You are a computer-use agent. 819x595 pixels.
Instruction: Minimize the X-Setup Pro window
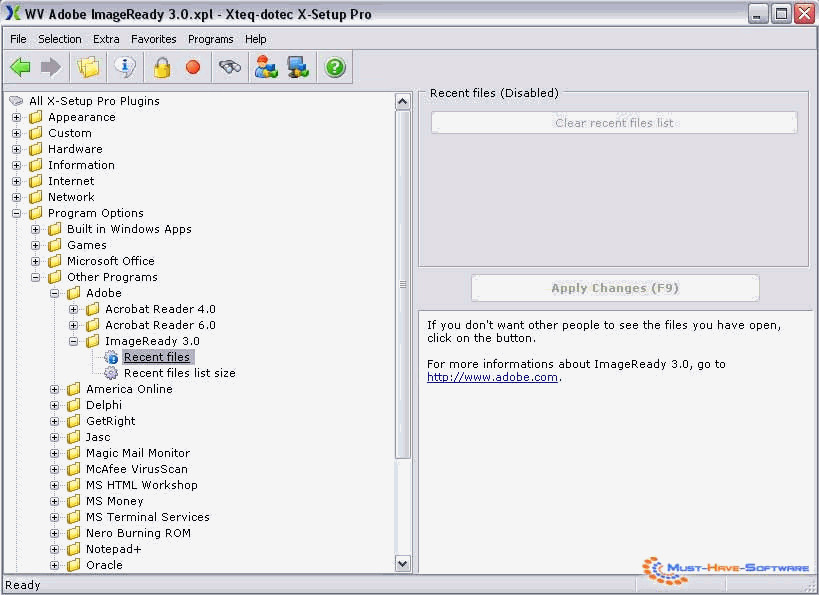pyautogui.click(x=757, y=14)
